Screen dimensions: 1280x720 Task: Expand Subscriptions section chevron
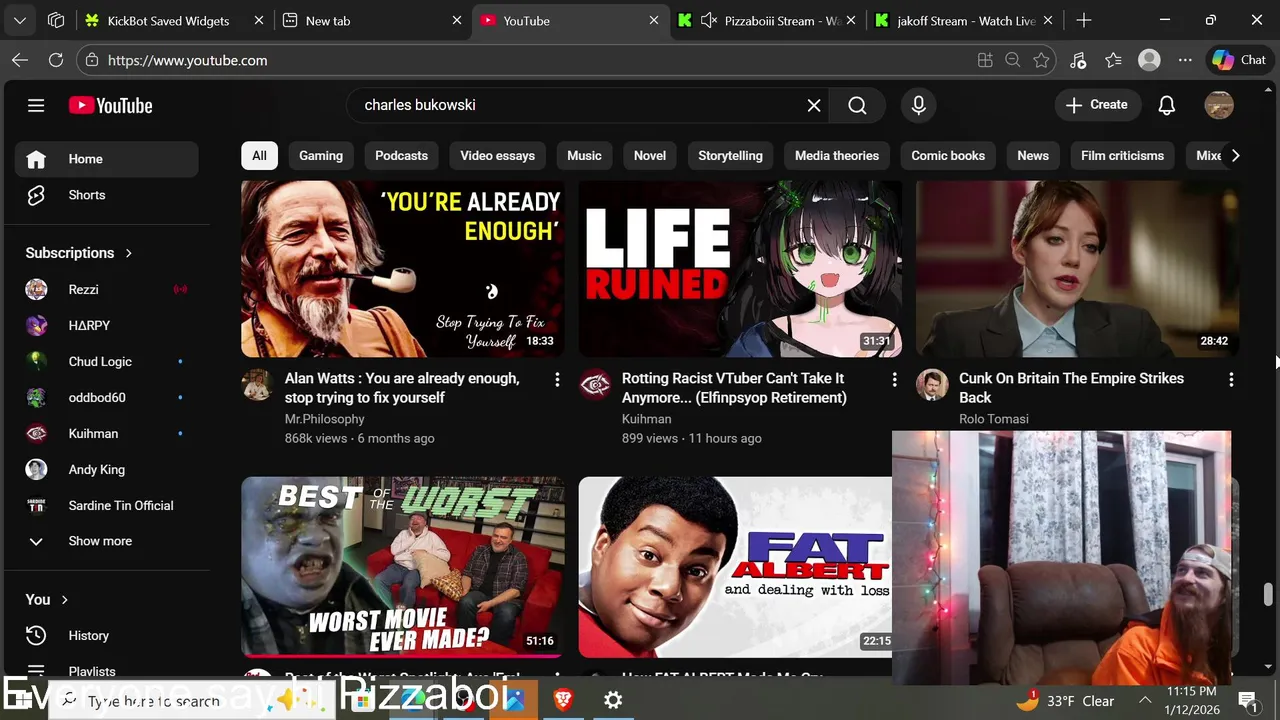click(129, 253)
